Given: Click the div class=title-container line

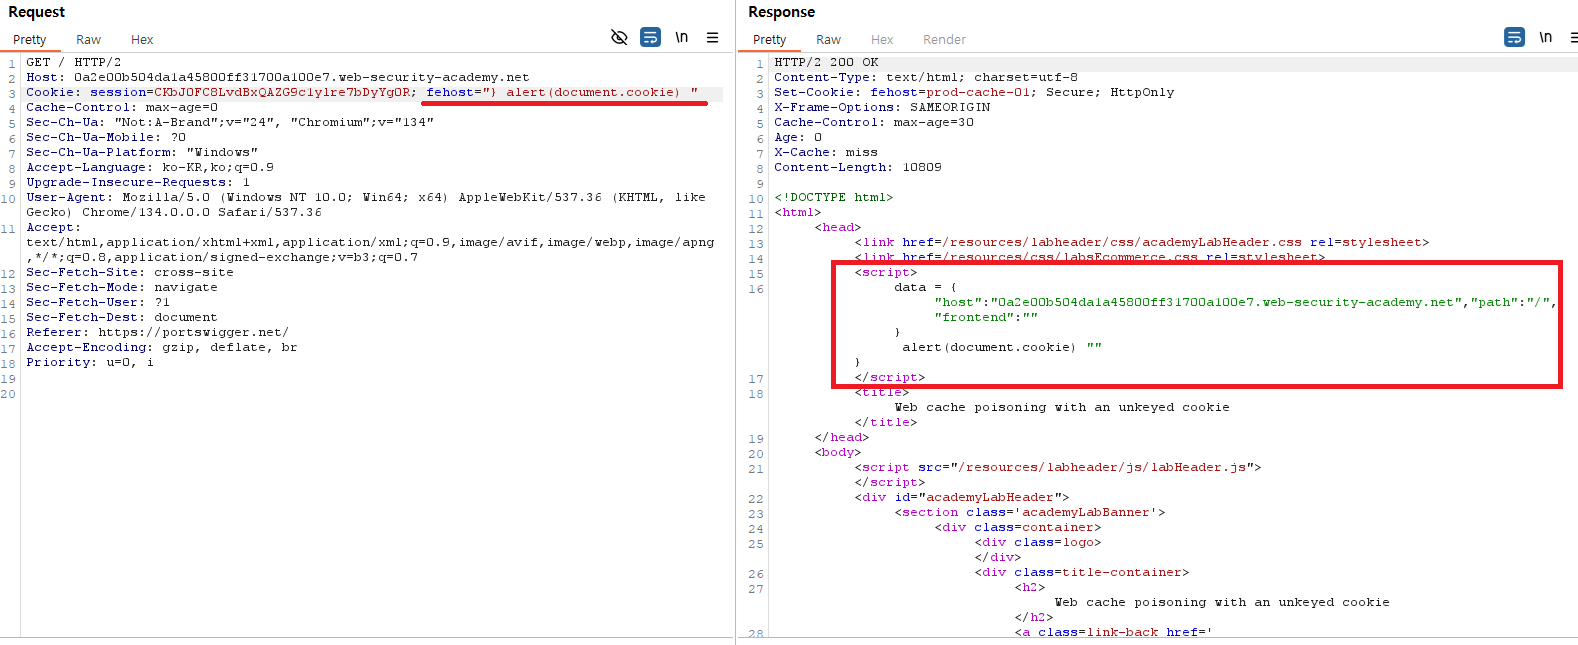Looking at the screenshot, I should [1082, 572].
